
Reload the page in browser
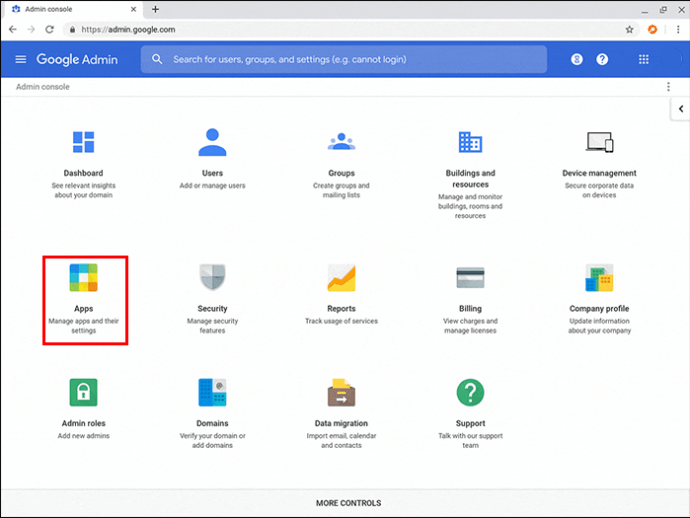[50, 29]
